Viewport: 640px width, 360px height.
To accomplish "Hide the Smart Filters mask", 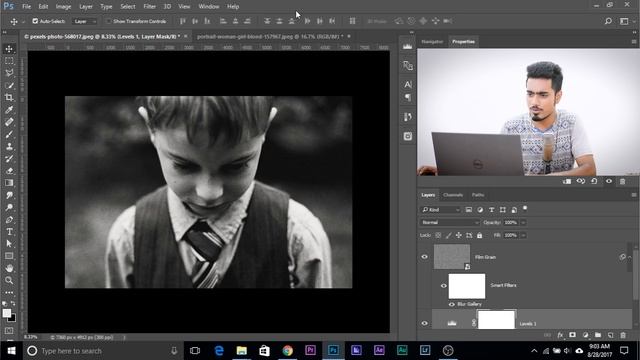I will [444, 286].
